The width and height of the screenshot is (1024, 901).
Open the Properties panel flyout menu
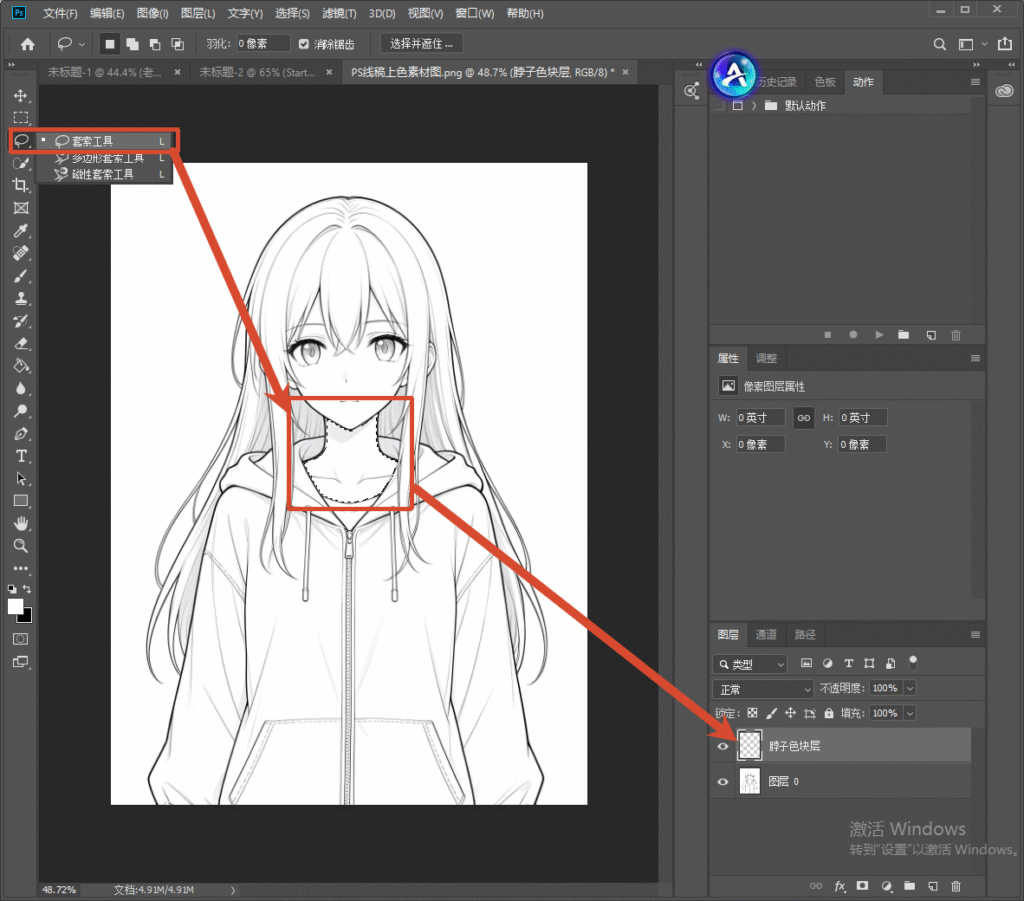pos(975,358)
